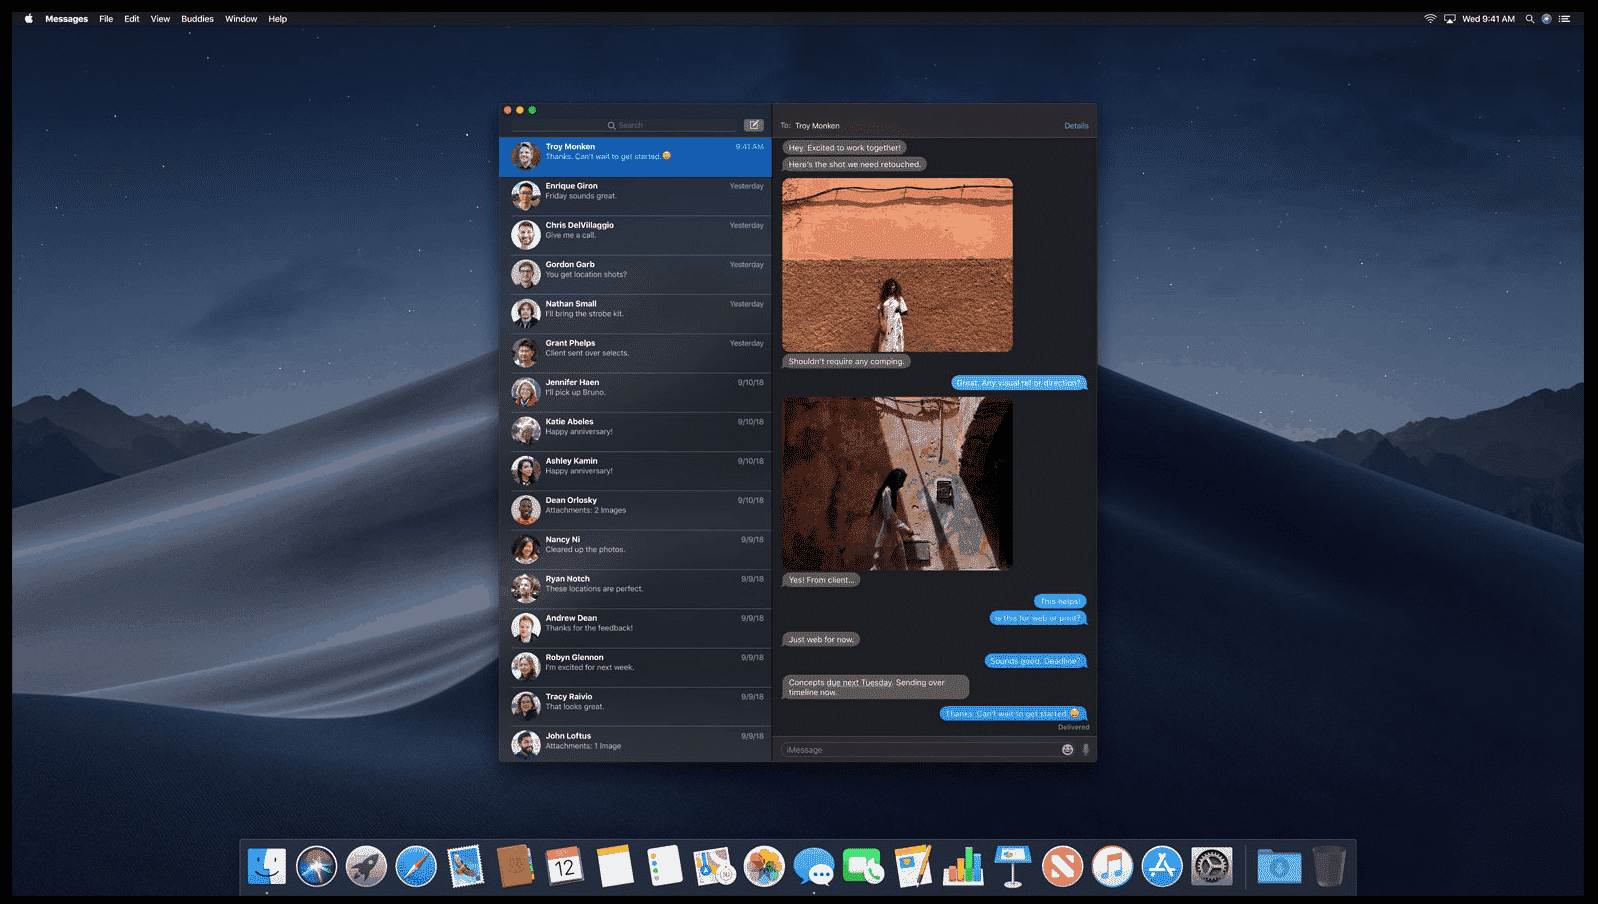Open AirPlay display menu icon

1449,19
